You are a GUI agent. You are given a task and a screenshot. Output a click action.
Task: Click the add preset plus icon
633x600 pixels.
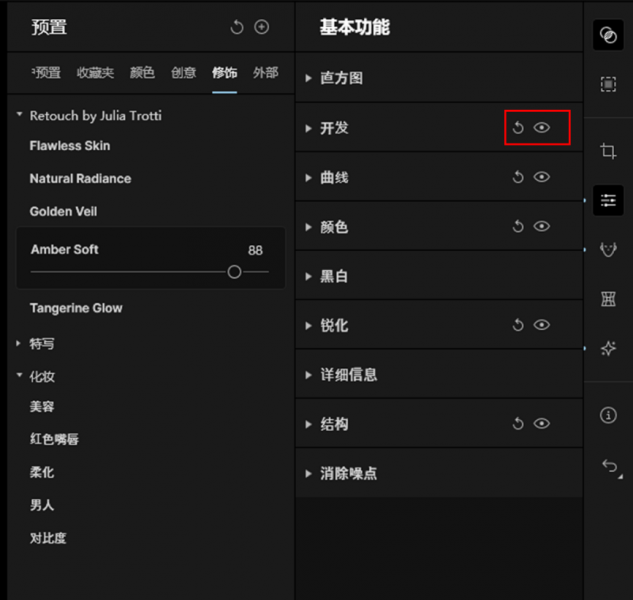click(262, 27)
